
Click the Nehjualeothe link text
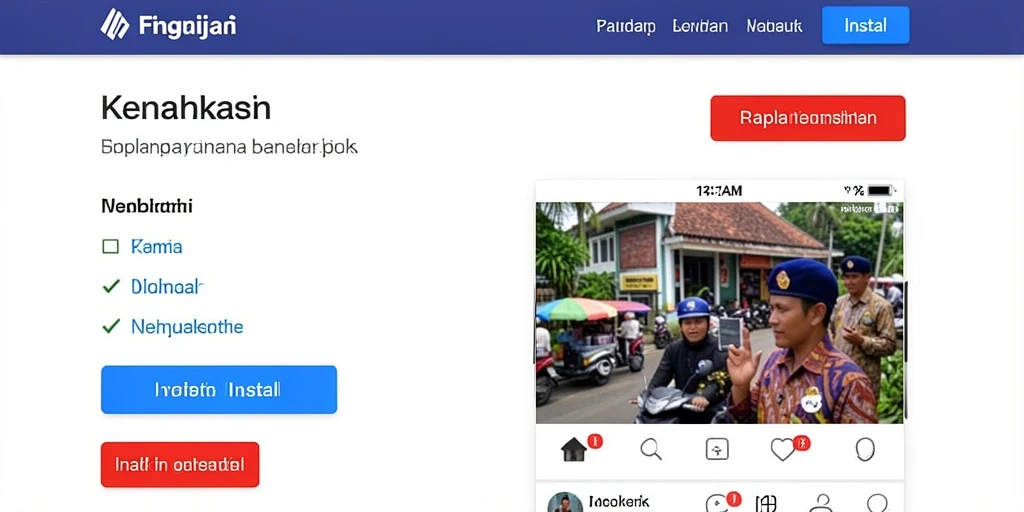tap(187, 327)
